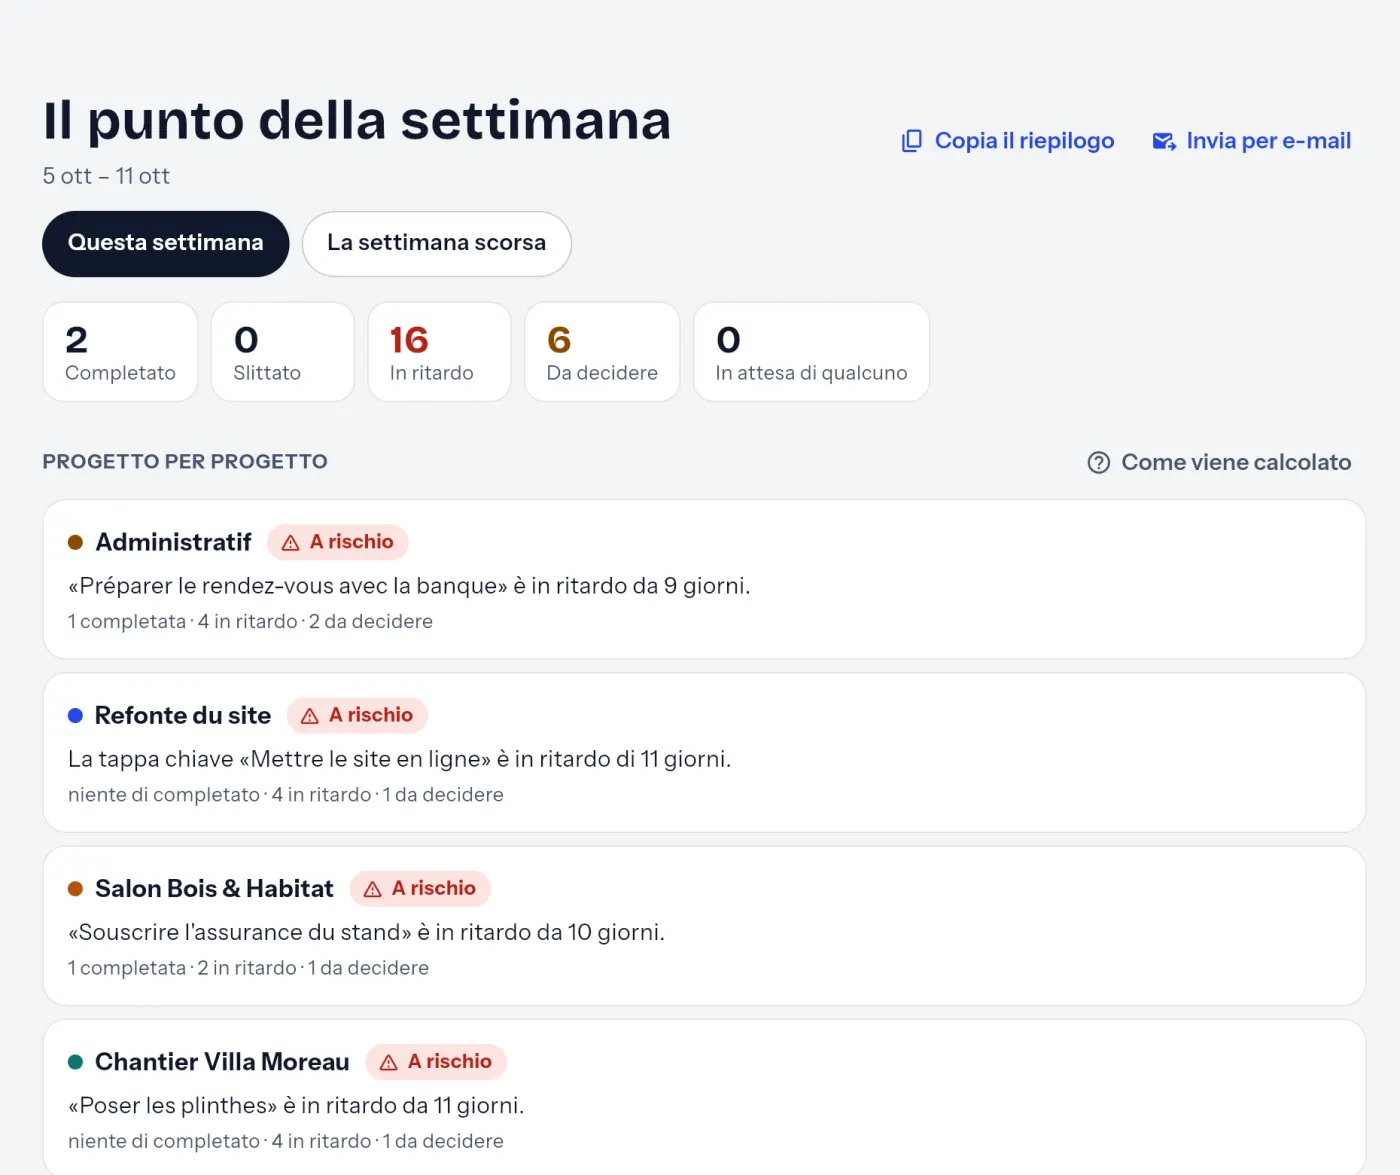Click "1 completata · 2 in ritardo · 1 da decidere"
This screenshot has height=1175, width=1400.
tap(248, 968)
